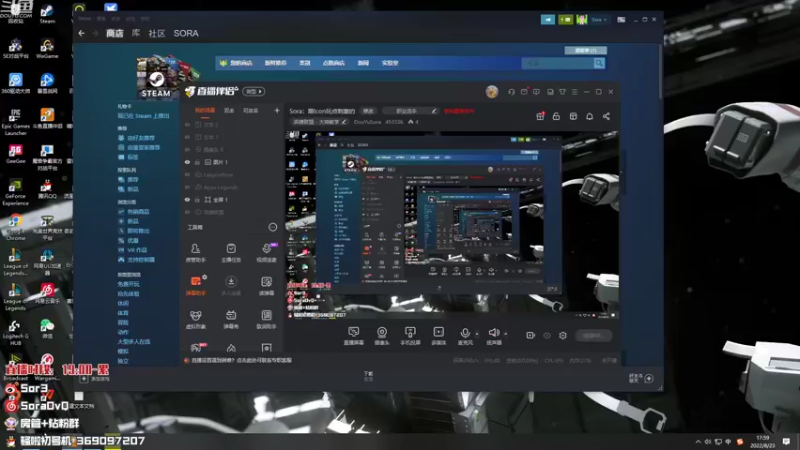The height and width of the screenshot is (450, 800).
Task: Open the 房管助手 tool
Action: click(195, 253)
